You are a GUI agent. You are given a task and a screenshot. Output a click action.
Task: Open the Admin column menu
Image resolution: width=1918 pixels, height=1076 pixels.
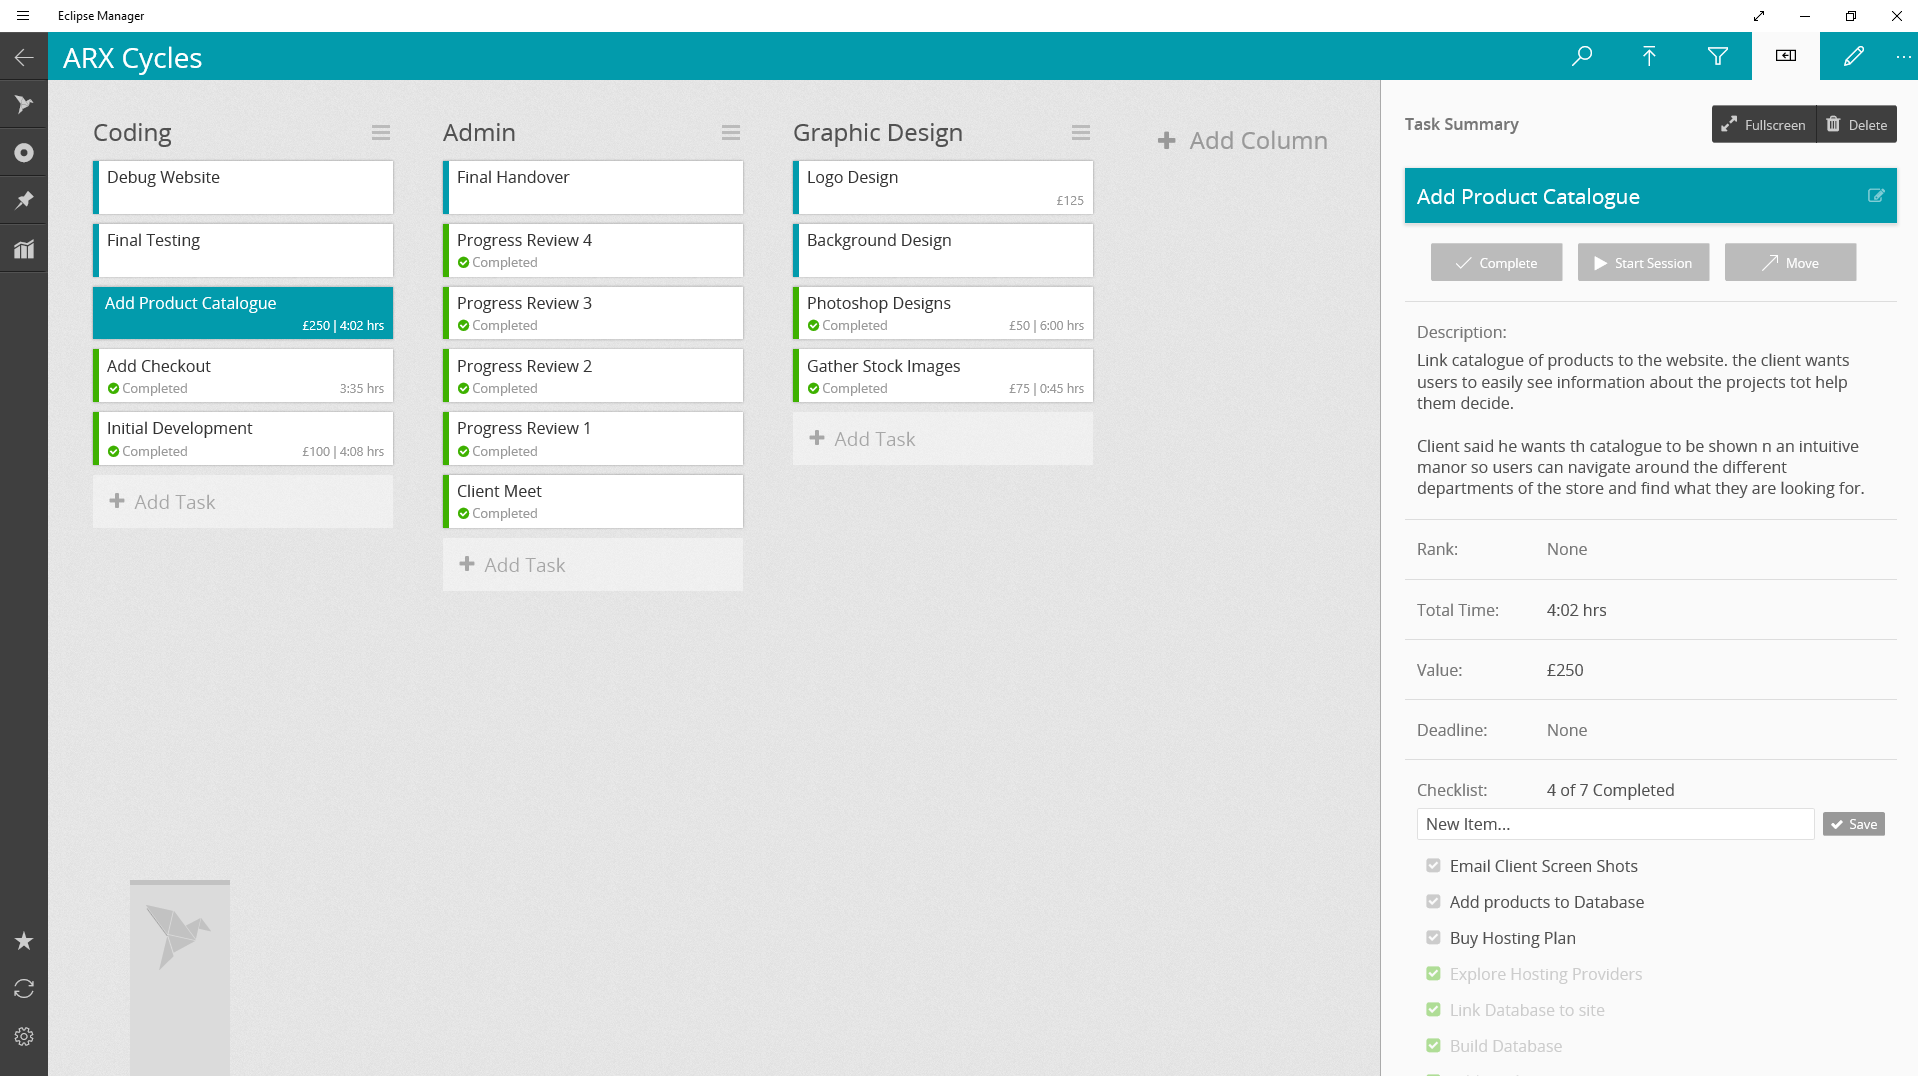point(731,133)
